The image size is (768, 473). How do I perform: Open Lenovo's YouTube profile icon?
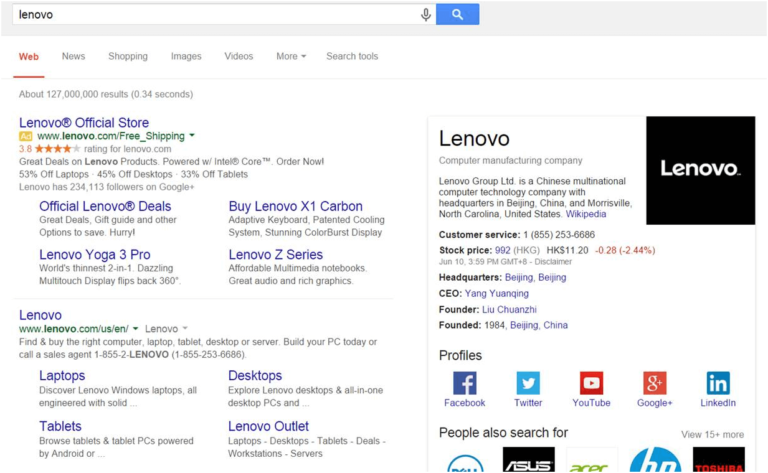click(591, 383)
